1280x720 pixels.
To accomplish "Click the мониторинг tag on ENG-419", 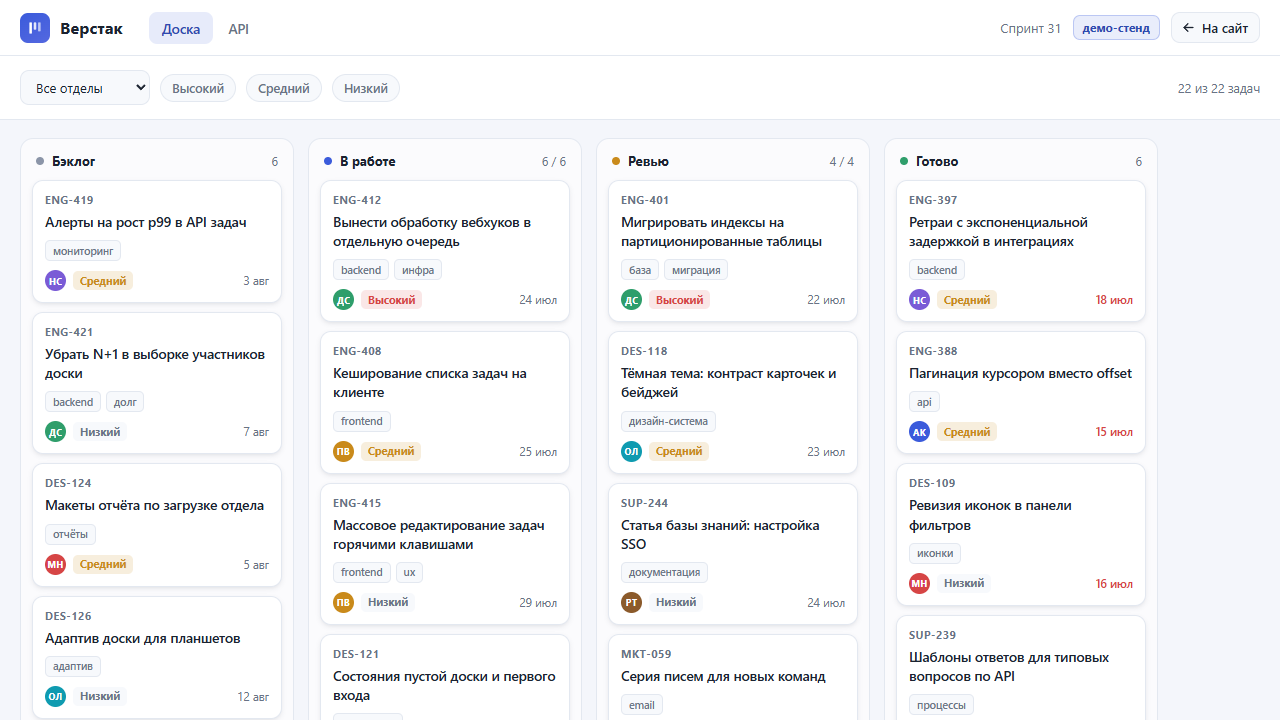I will click(83, 250).
